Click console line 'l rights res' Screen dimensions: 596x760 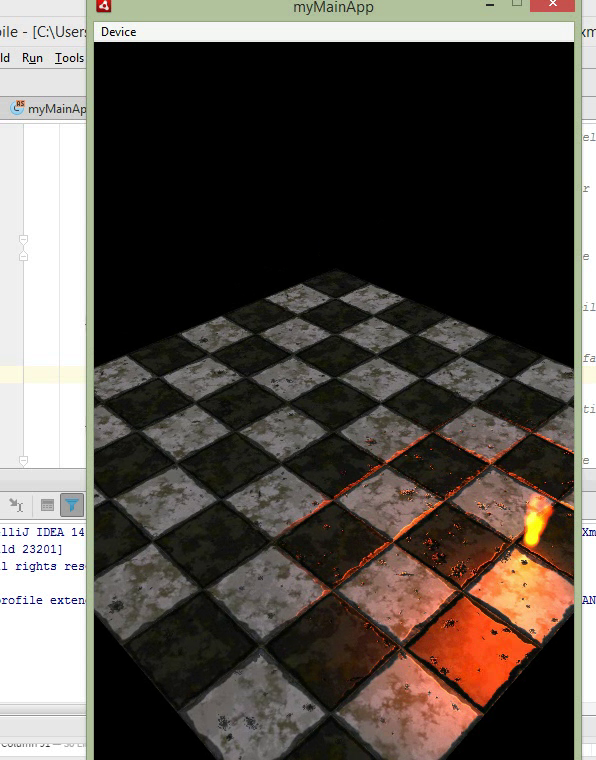42,566
